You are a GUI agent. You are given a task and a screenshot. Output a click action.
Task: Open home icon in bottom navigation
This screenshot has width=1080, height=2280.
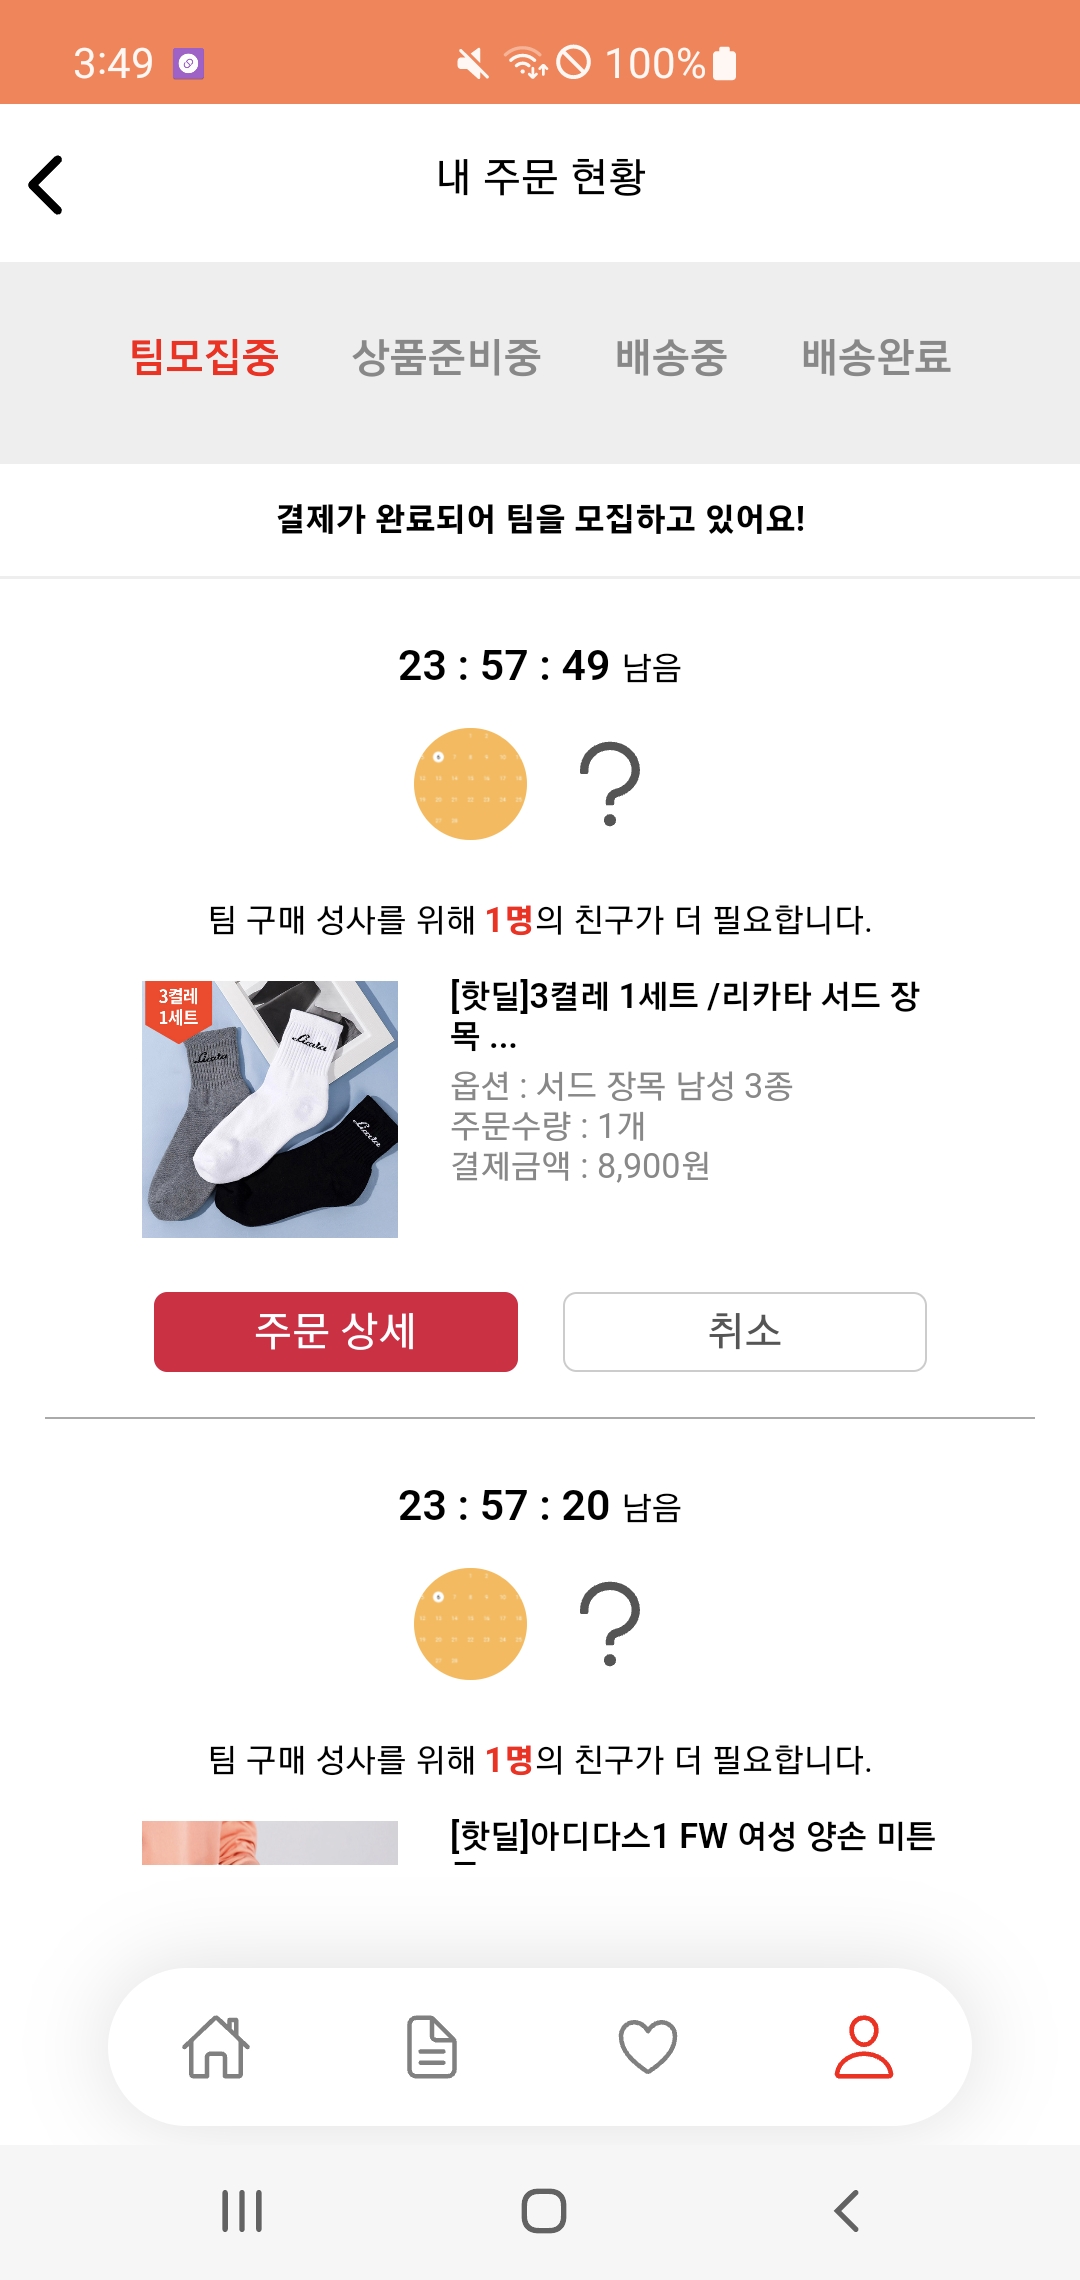click(216, 2047)
